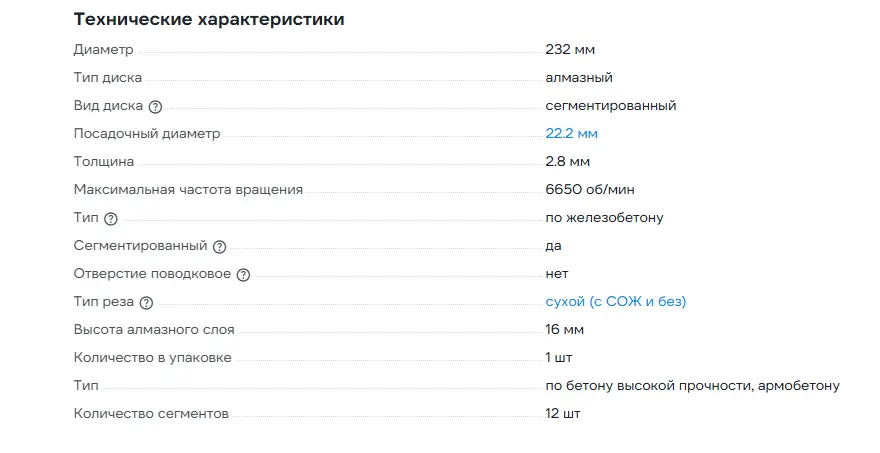880x453 pixels.
Task: Click the Высота алмазного слоя label
Action: [154, 329]
